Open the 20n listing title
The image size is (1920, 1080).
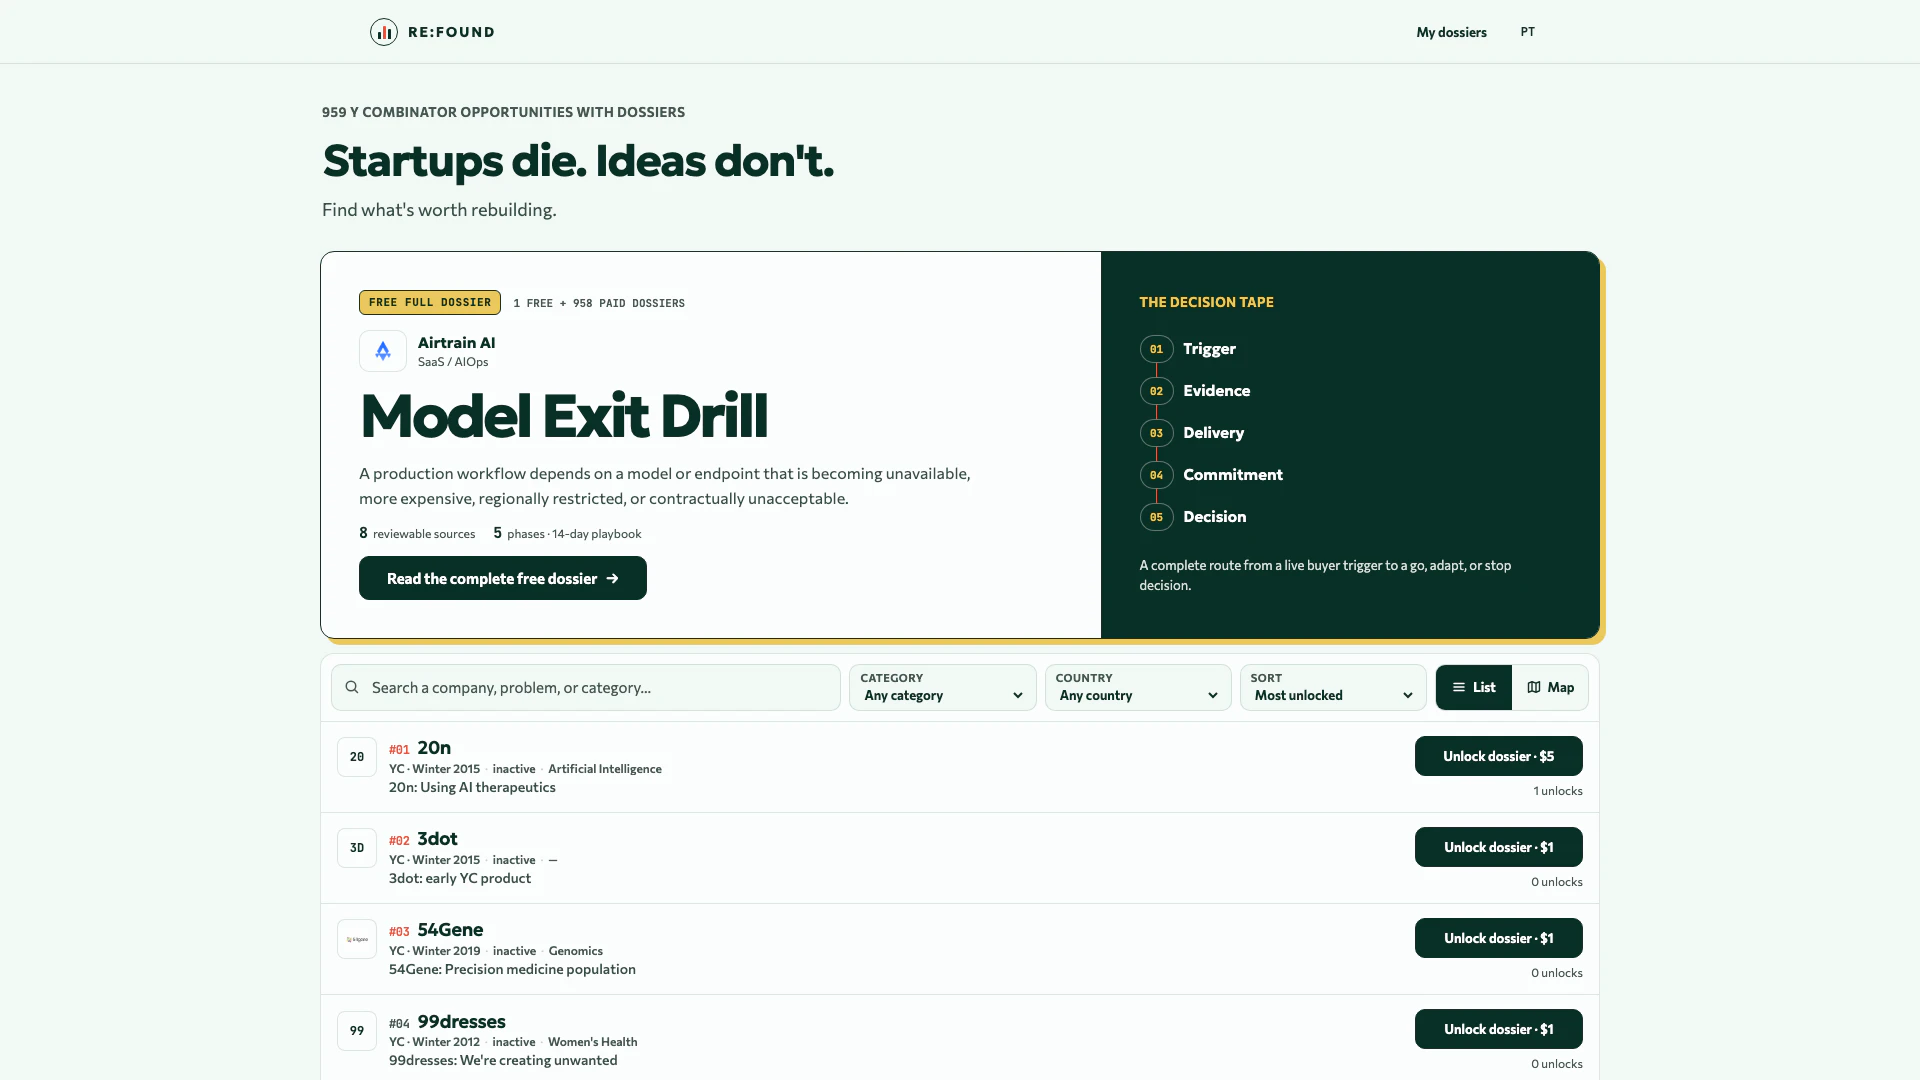(434, 748)
